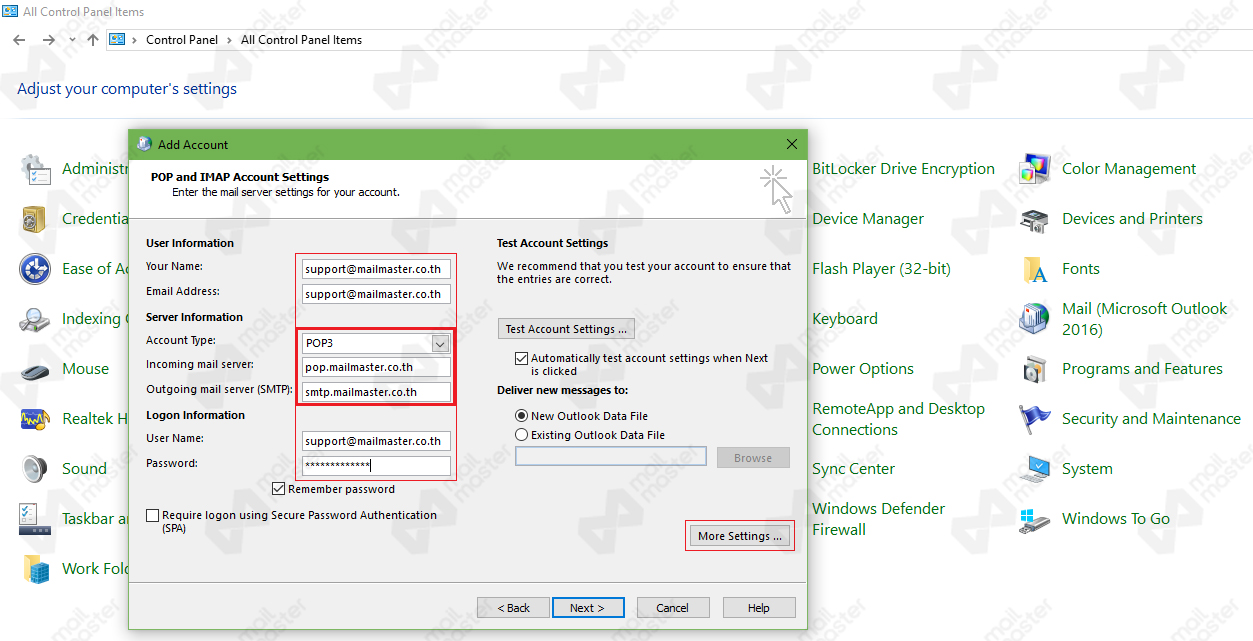Open the BitLocker Drive Encryption link
1253x641 pixels.
point(903,169)
